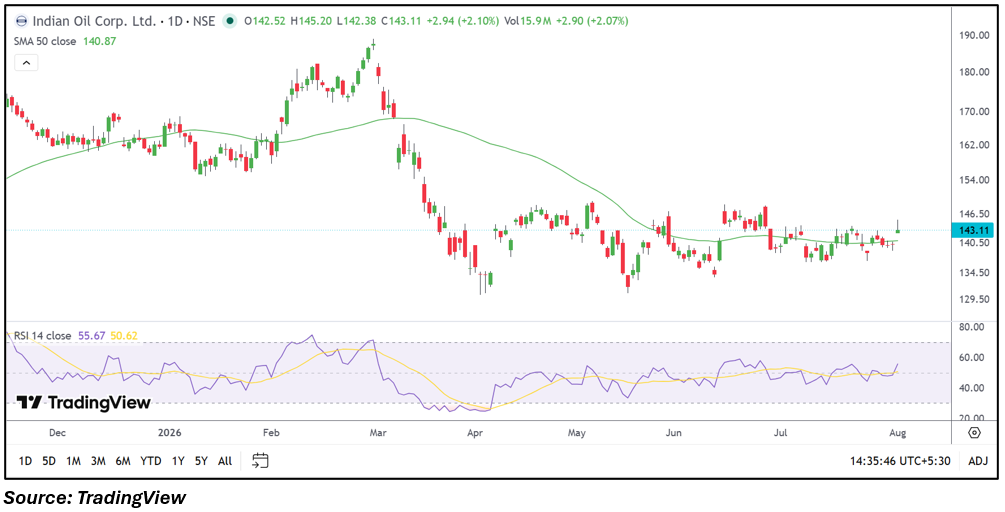The width and height of the screenshot is (1005, 512).
Task: Click the RSI moving average value 50.62
Action: [x=124, y=334]
